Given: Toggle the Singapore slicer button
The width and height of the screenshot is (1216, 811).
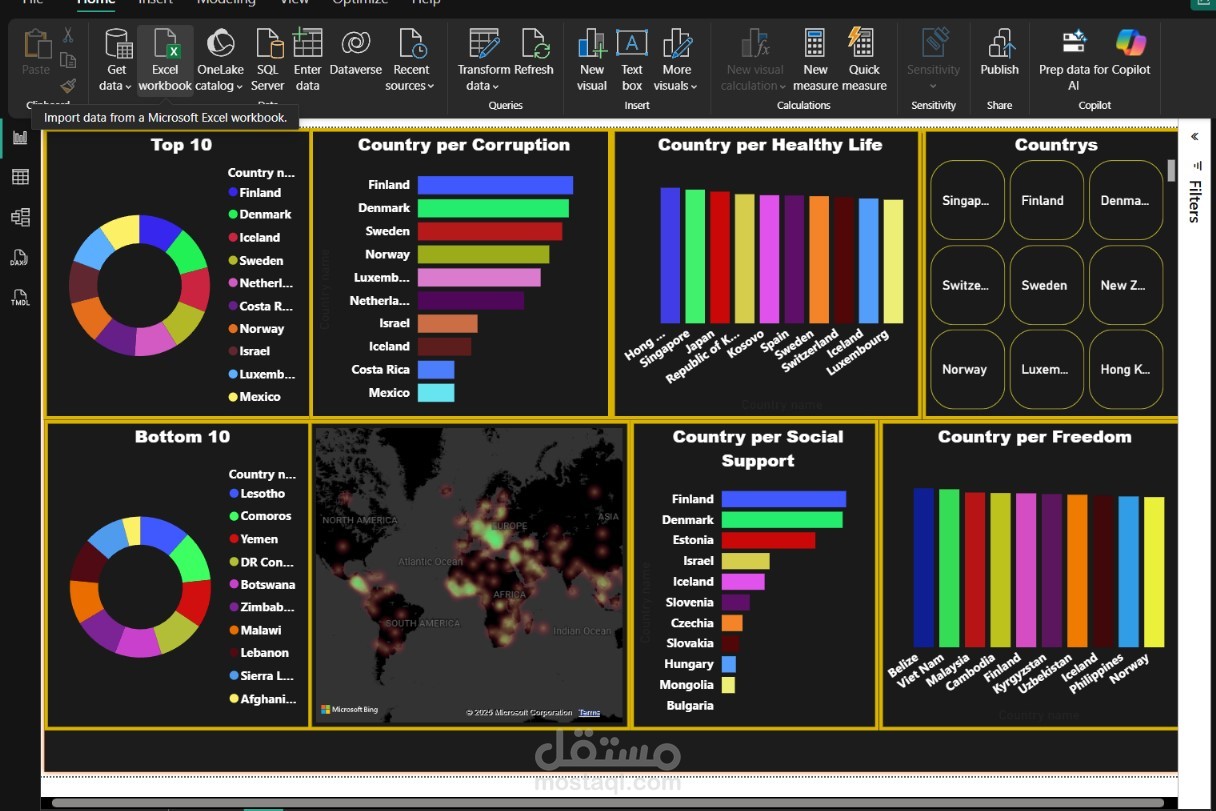Looking at the screenshot, I should click(x=967, y=200).
